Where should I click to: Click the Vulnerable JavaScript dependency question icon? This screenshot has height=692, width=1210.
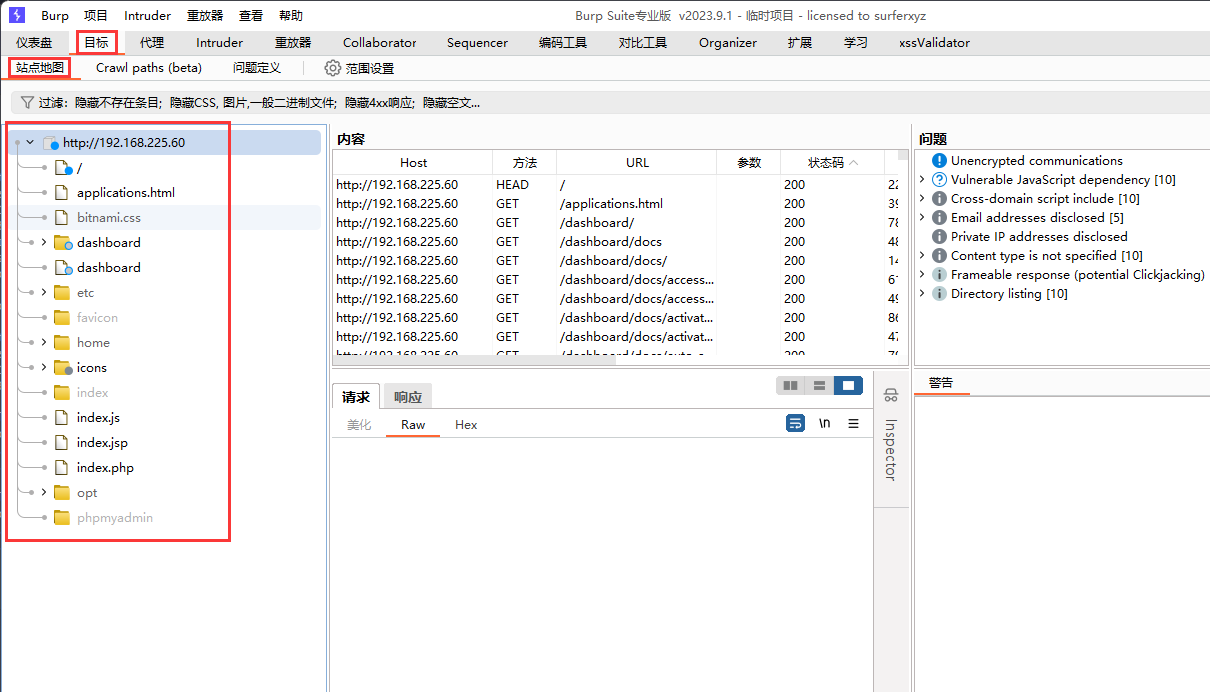click(939, 180)
